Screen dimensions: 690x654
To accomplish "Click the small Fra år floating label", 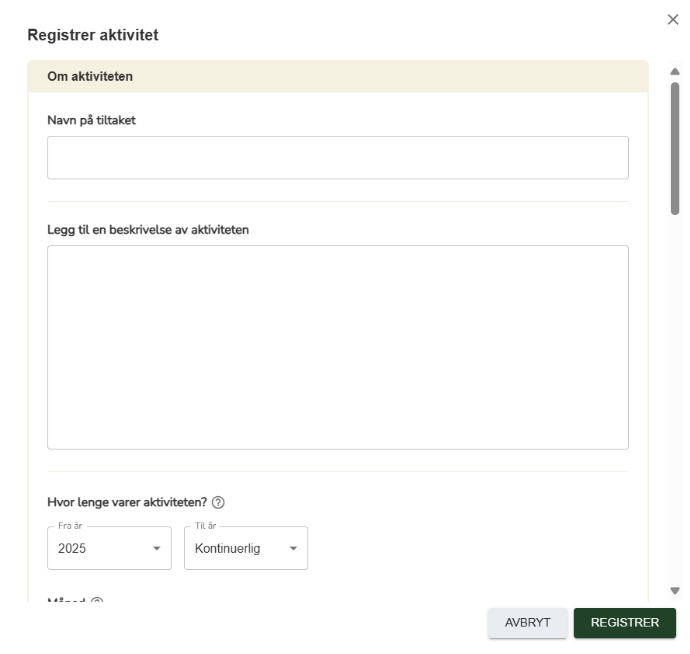I will tap(70, 526).
